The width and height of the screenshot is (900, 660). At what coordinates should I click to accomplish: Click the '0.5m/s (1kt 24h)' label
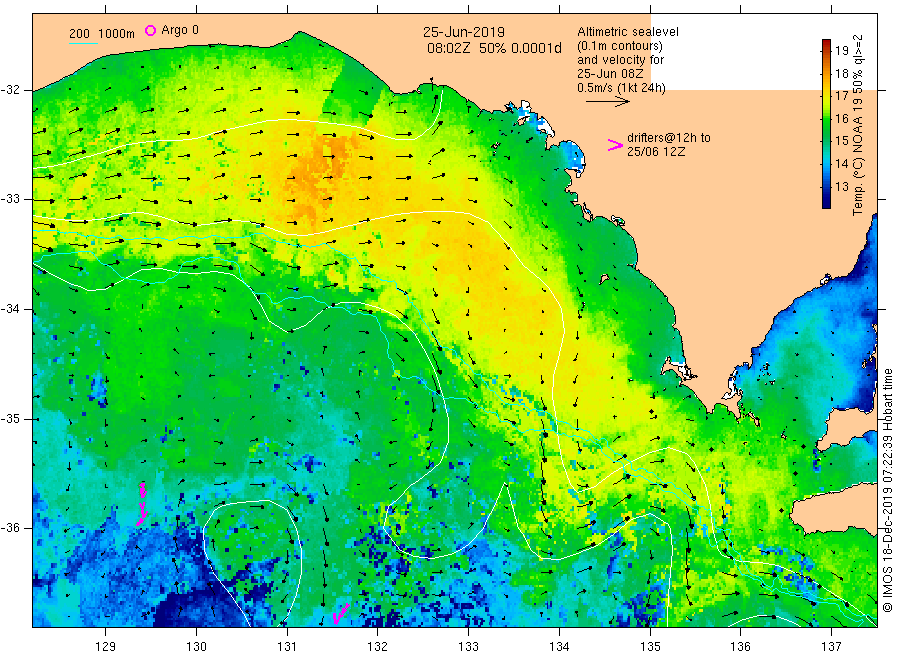coord(622,88)
